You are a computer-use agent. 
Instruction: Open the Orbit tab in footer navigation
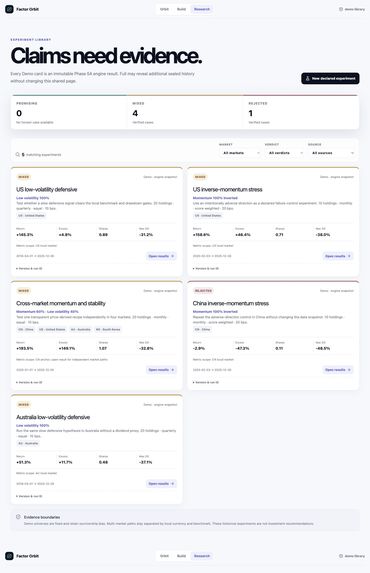(x=165, y=556)
